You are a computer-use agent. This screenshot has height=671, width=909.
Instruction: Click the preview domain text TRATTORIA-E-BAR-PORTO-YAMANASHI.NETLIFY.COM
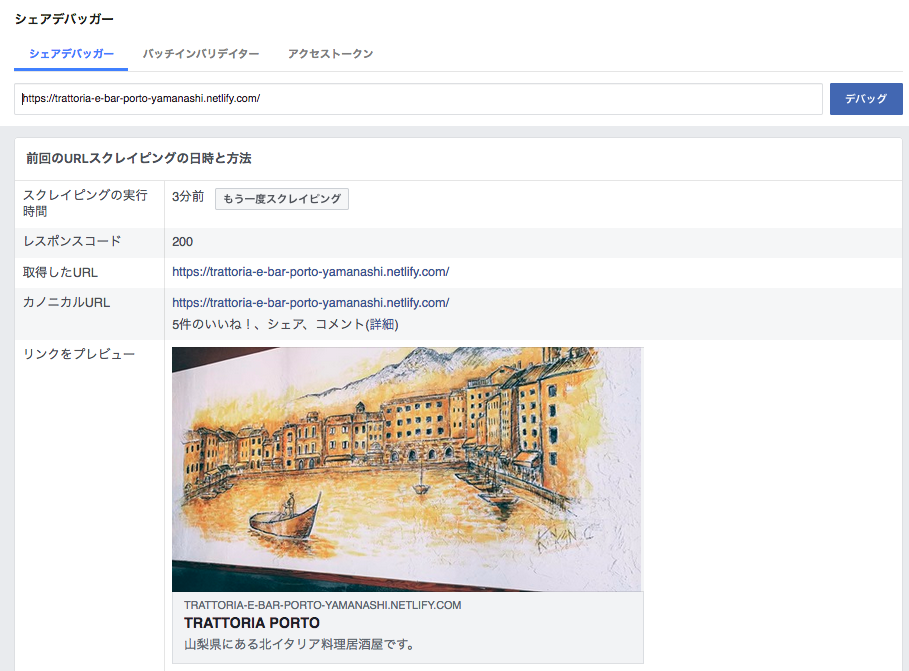coord(322,605)
